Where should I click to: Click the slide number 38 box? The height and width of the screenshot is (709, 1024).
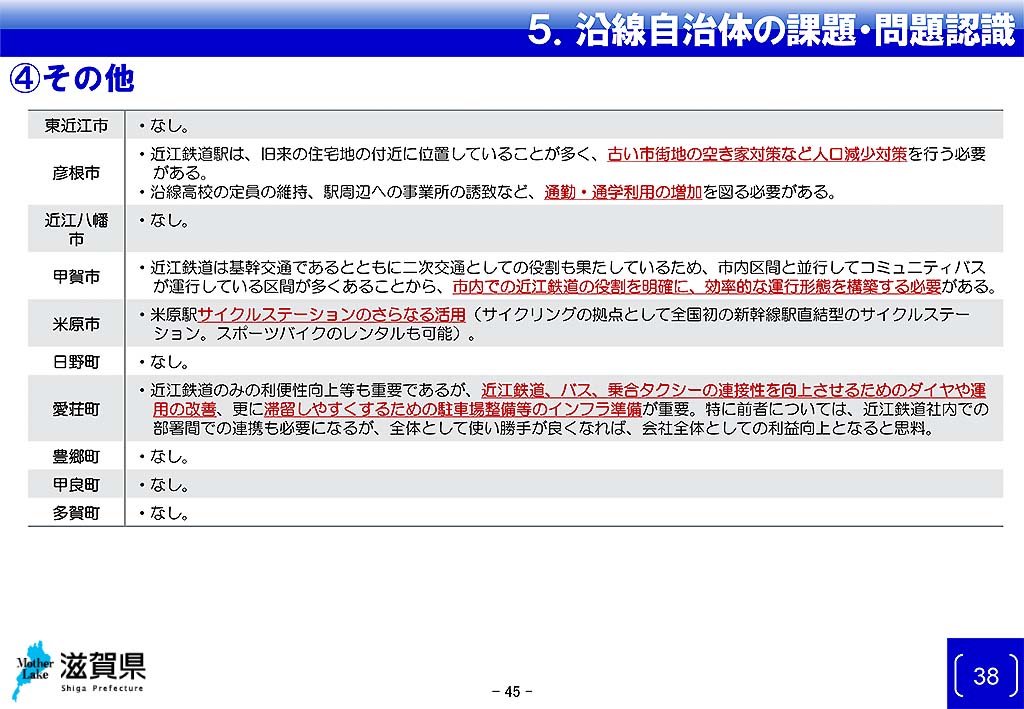pos(985,675)
